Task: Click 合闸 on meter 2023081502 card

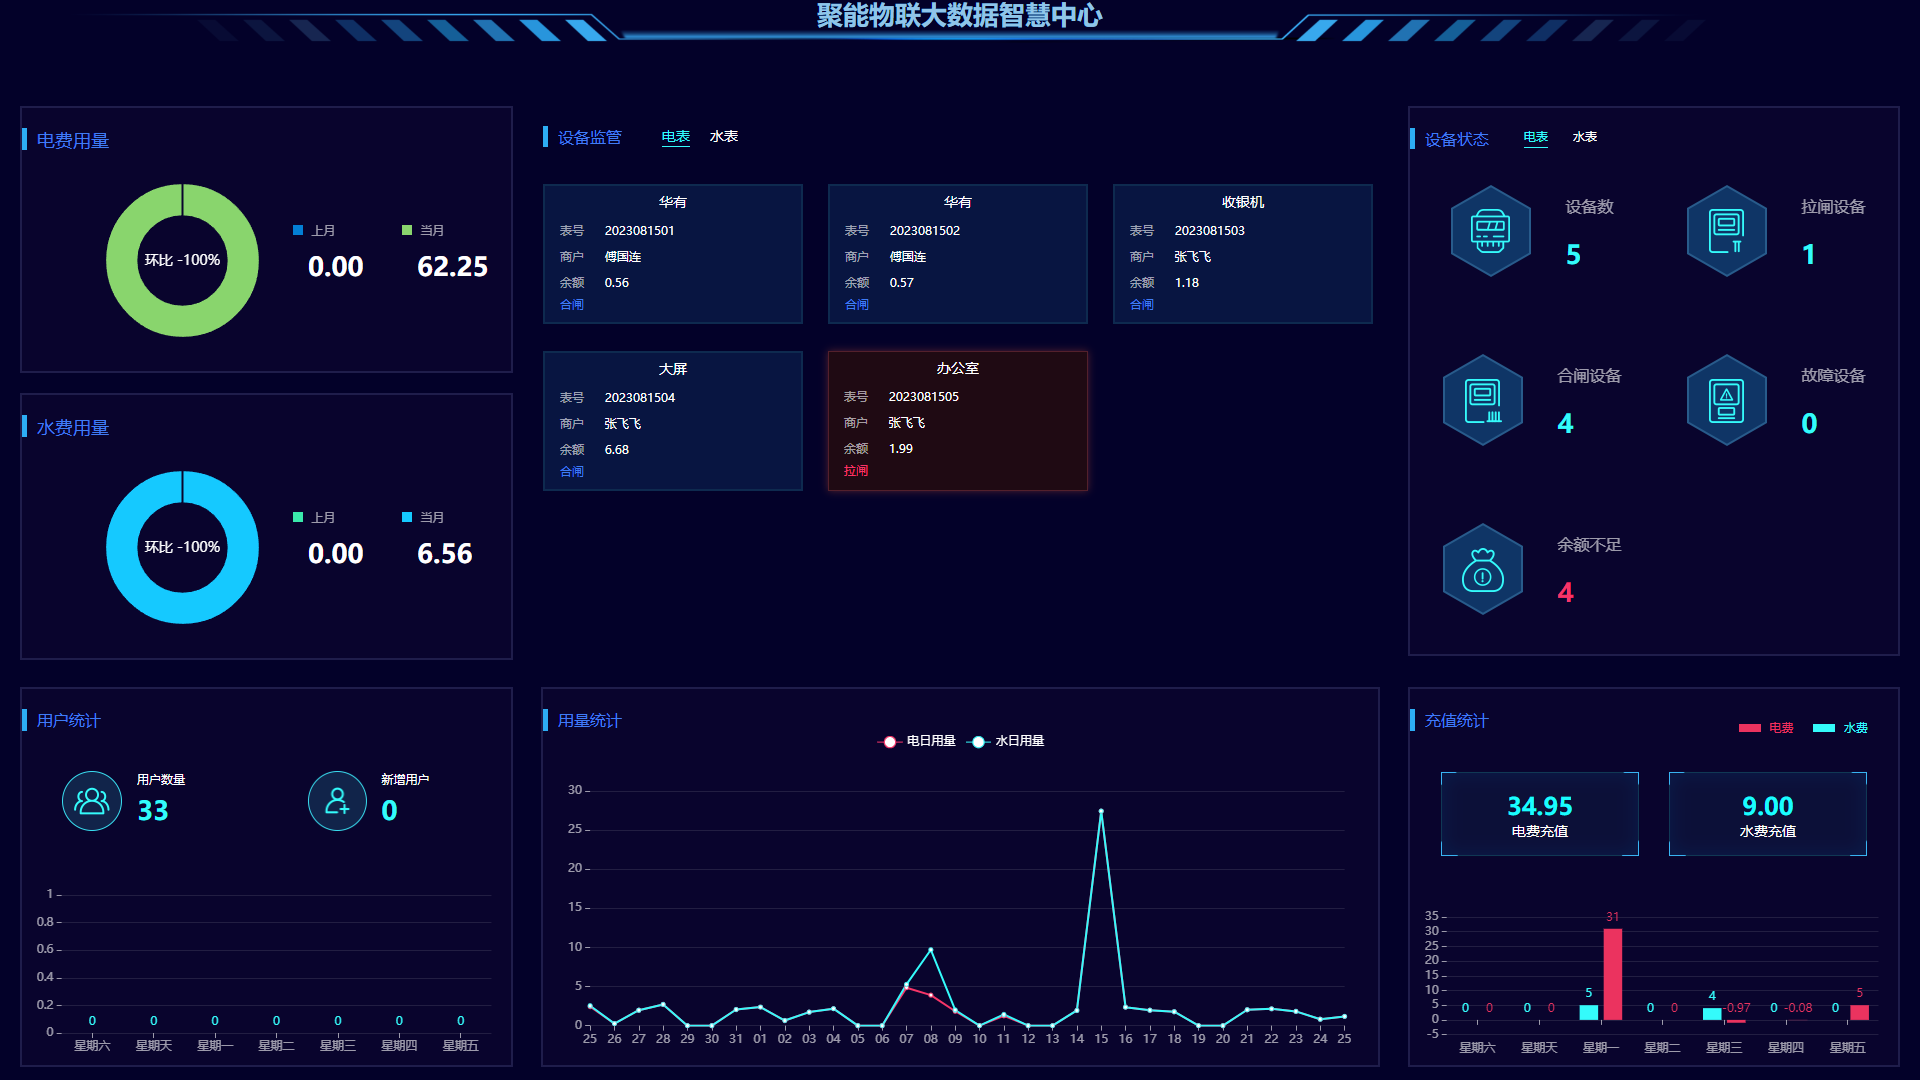Action: 857,305
